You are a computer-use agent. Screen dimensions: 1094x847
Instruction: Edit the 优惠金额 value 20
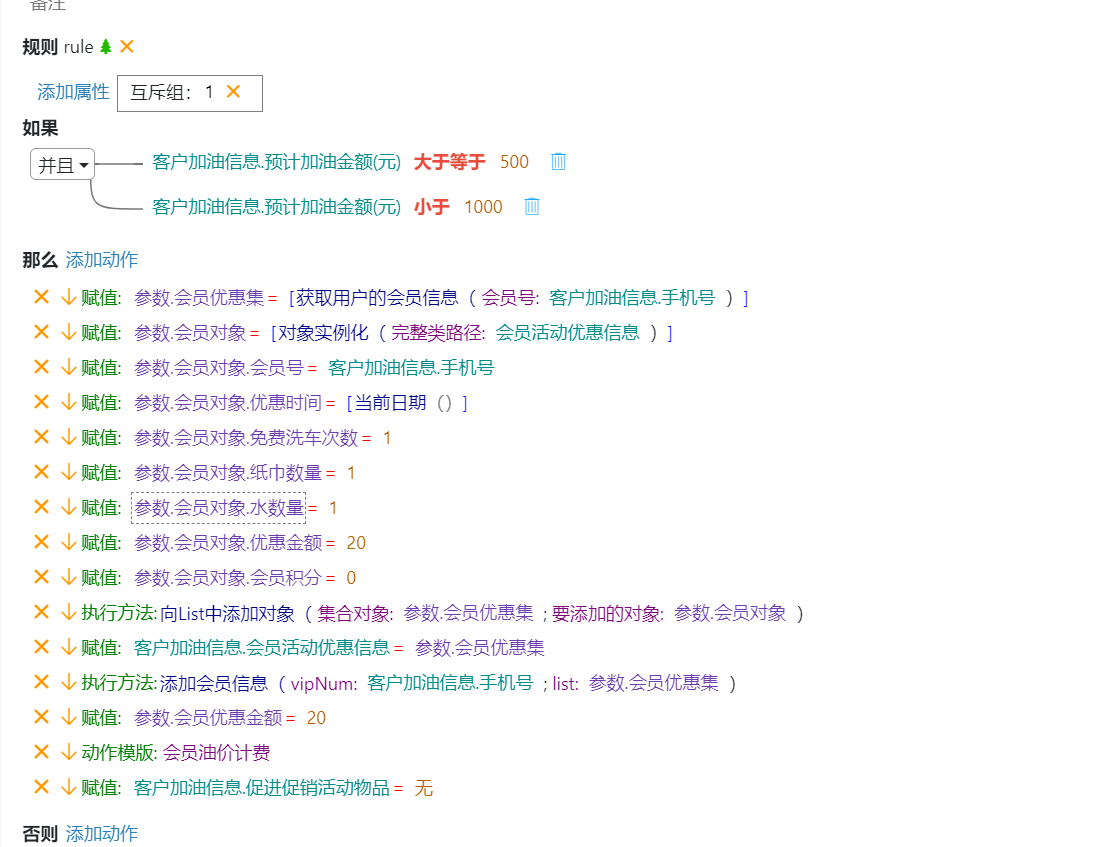[356, 543]
